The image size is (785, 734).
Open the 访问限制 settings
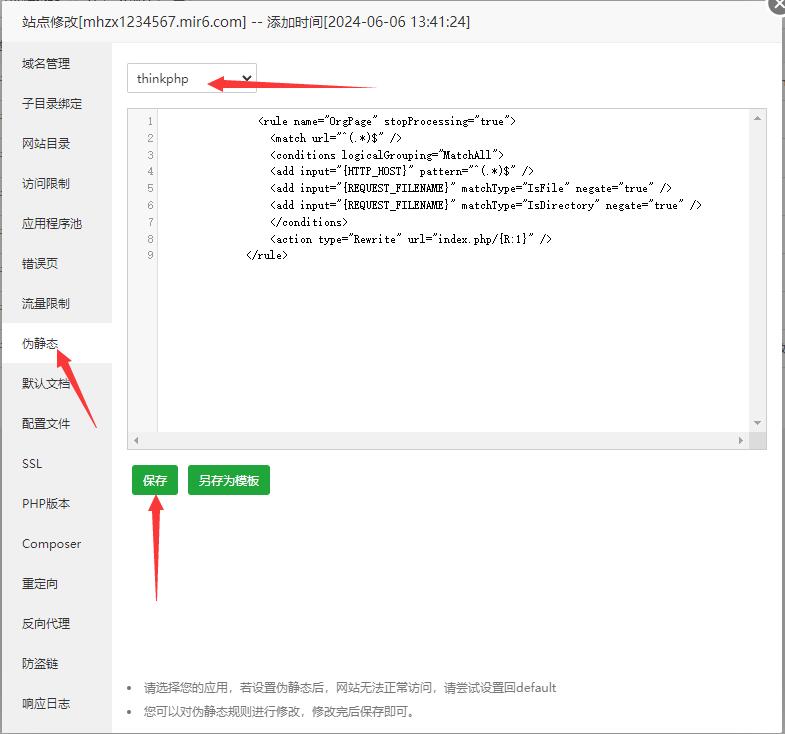pos(46,184)
